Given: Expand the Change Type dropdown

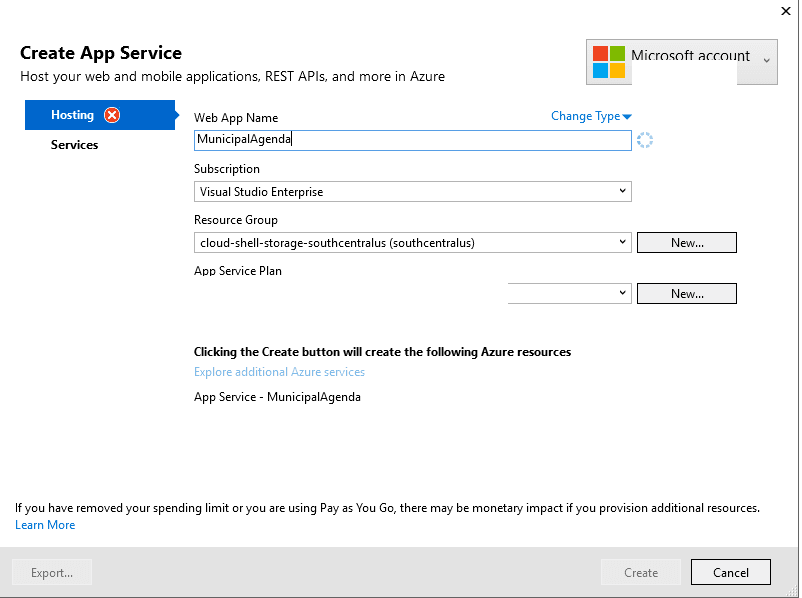Looking at the screenshot, I should [591, 116].
